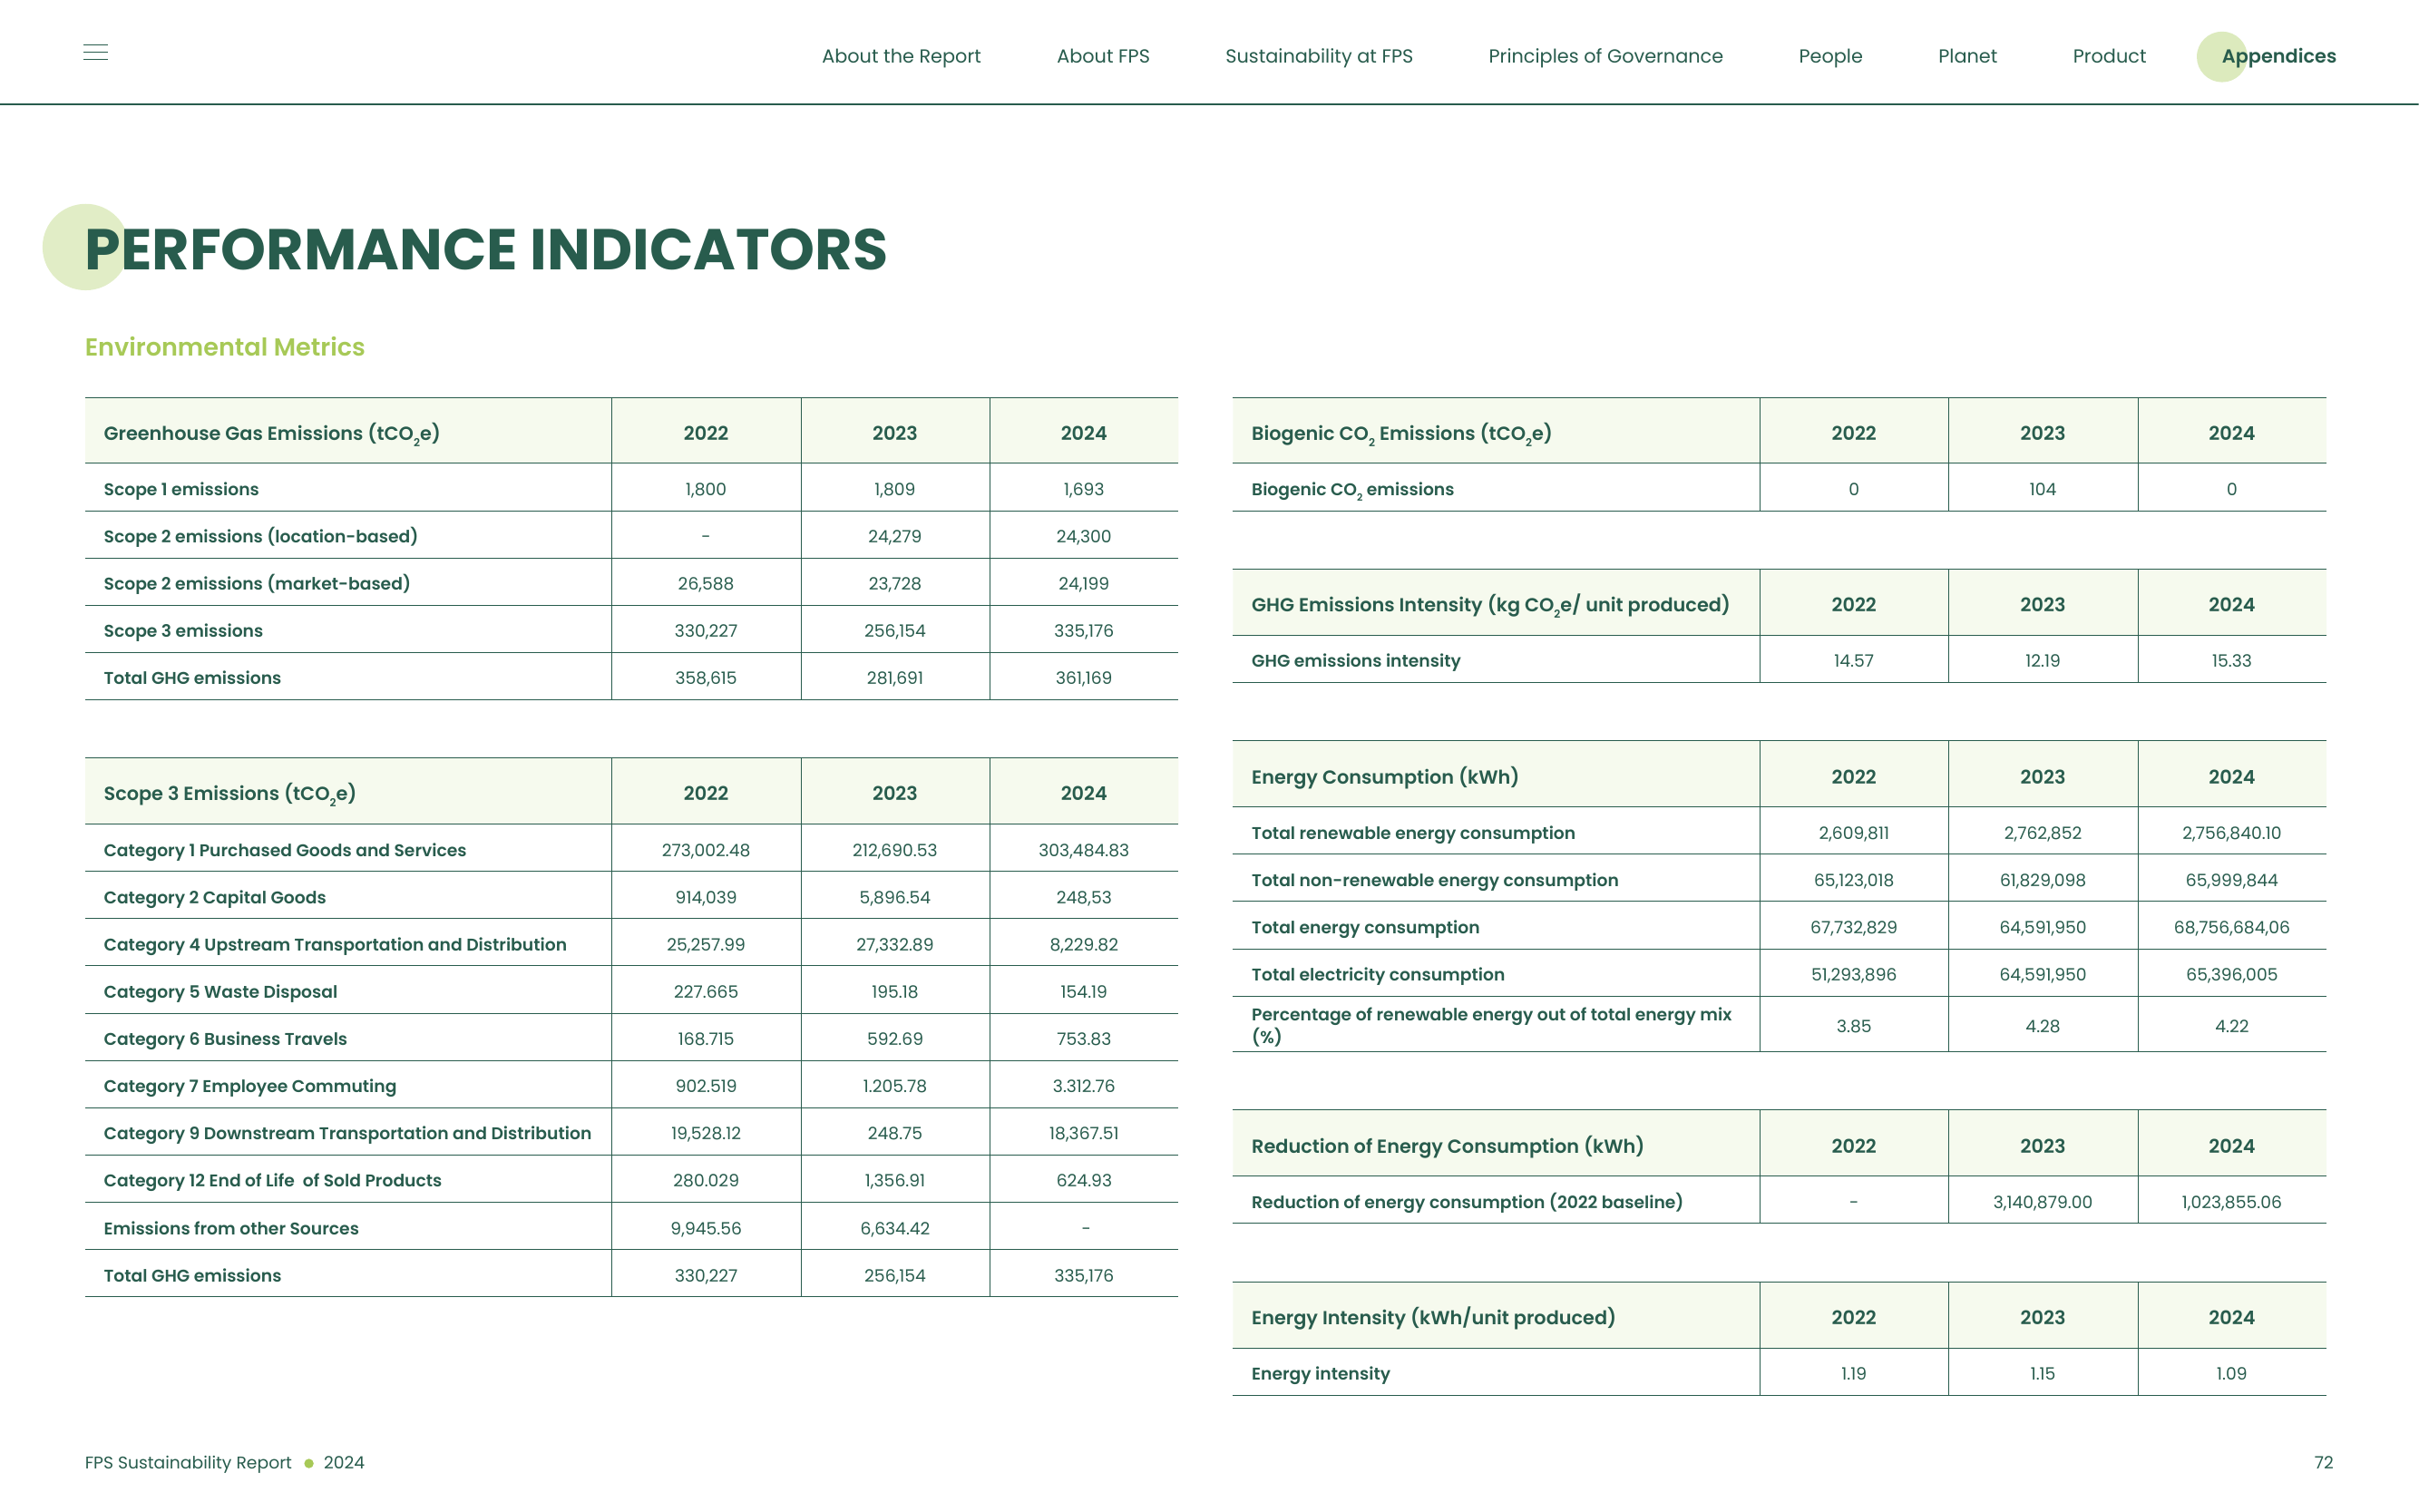Click the value 3,140,879.00

pos(2042,1202)
